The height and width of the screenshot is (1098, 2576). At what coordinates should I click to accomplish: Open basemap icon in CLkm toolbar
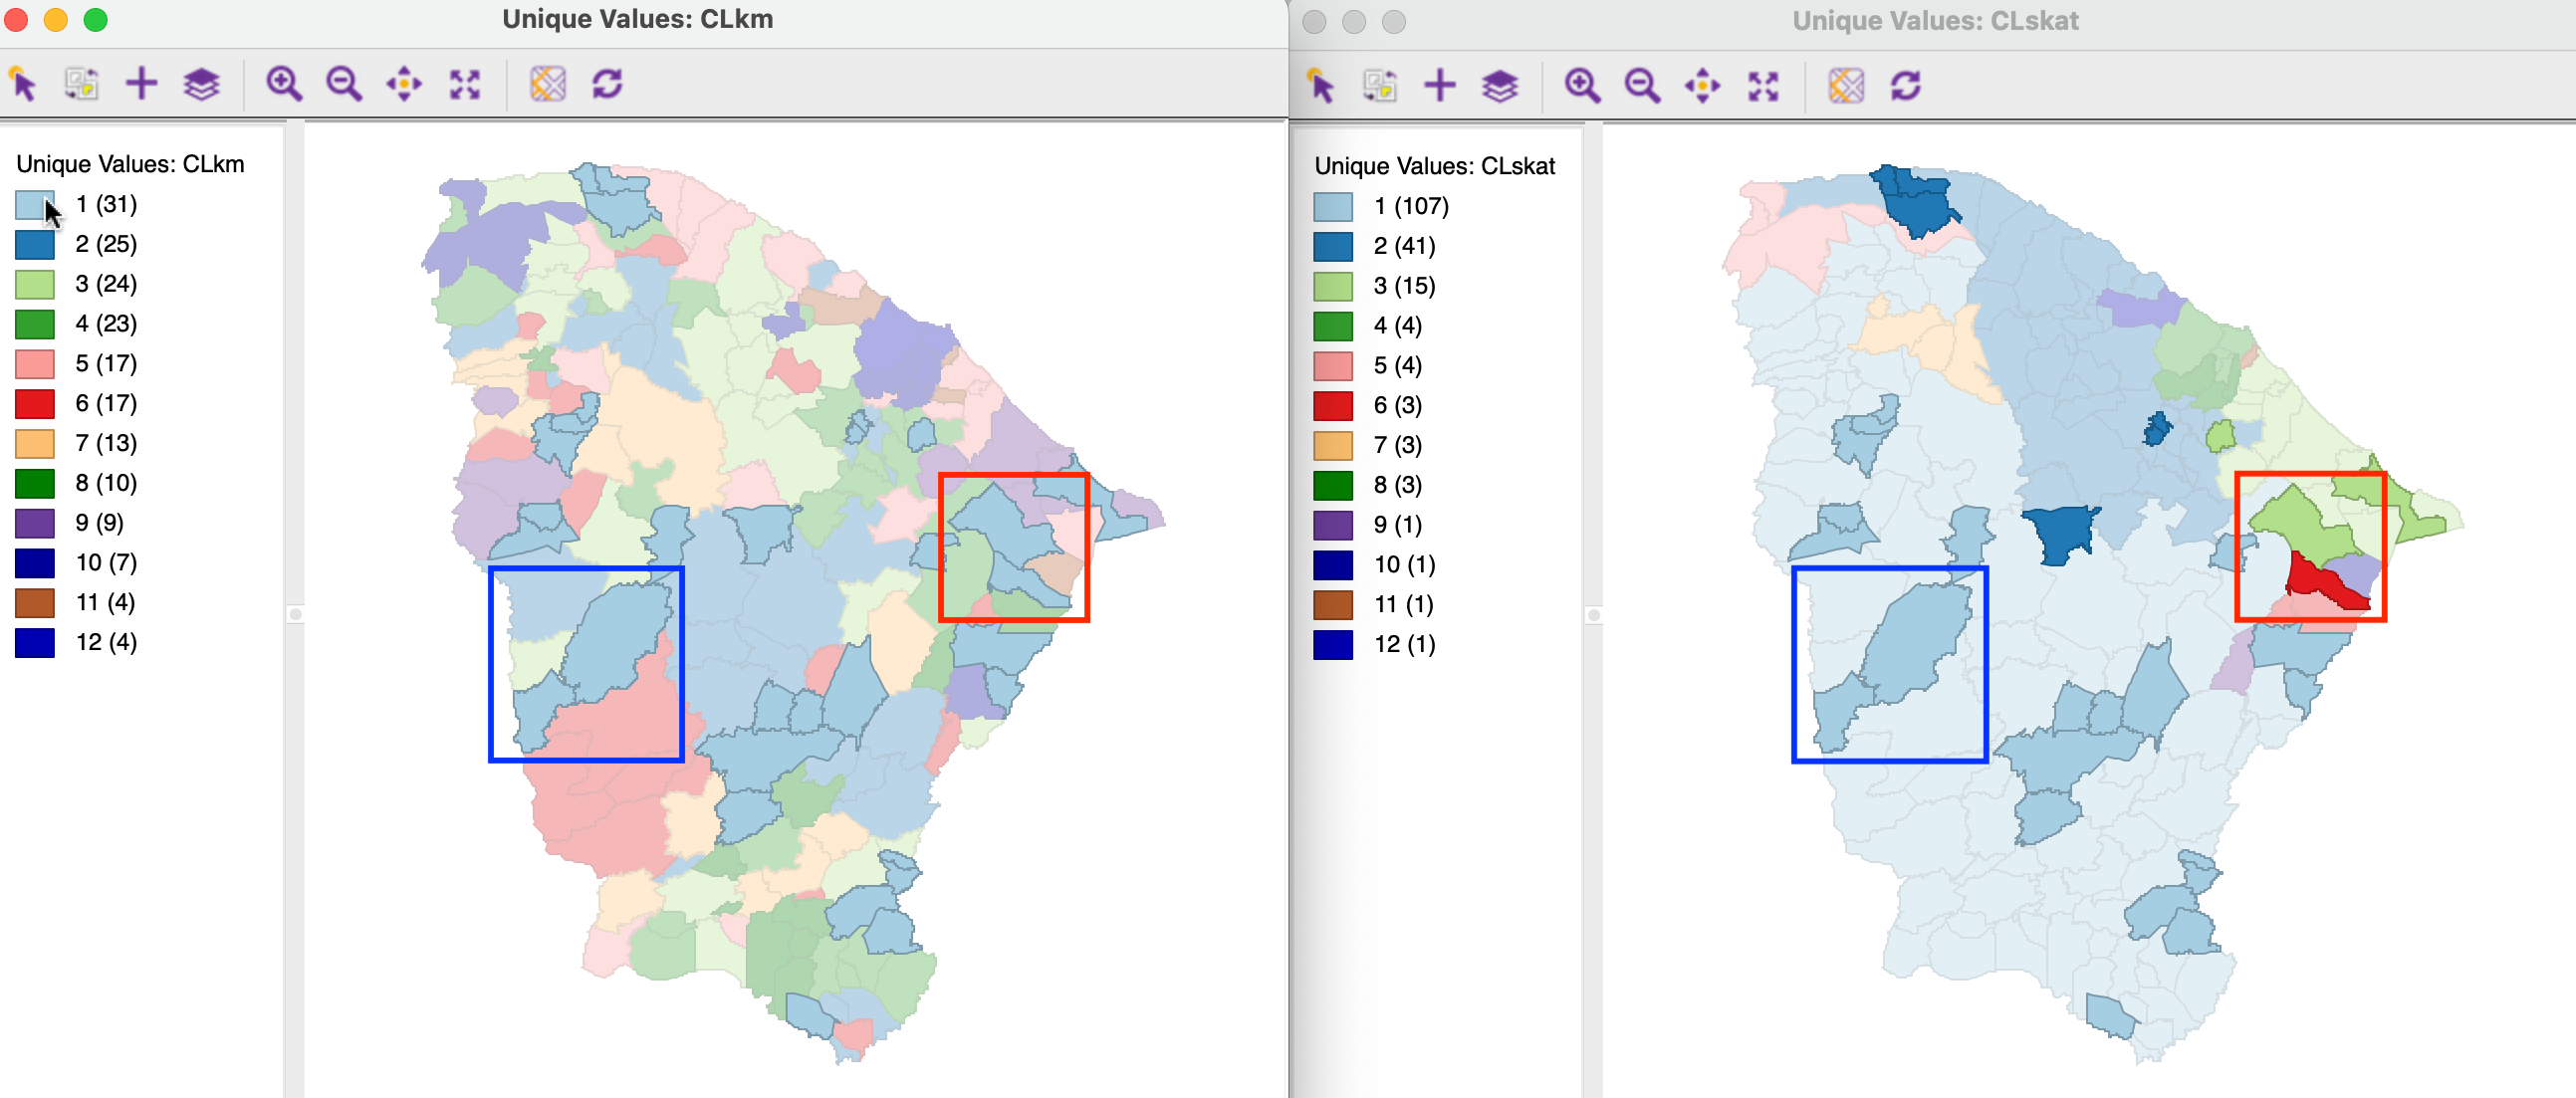pos(548,84)
